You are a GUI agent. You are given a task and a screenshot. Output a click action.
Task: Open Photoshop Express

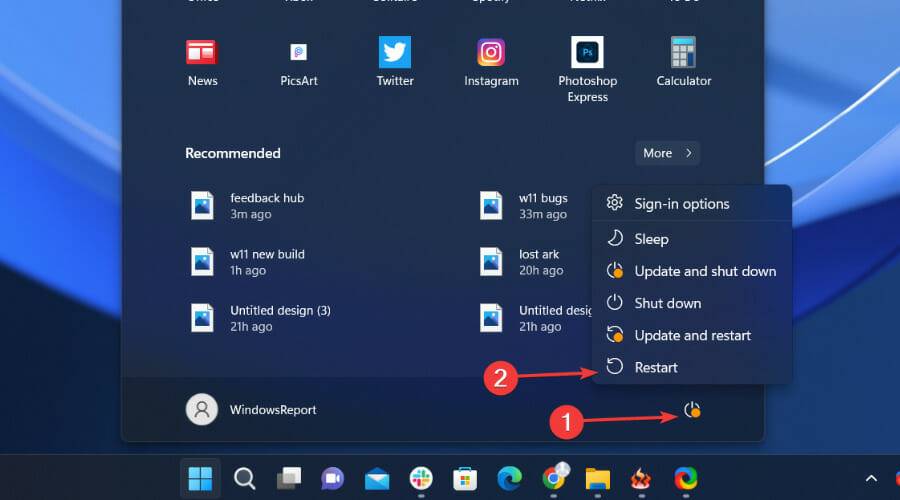tap(587, 69)
